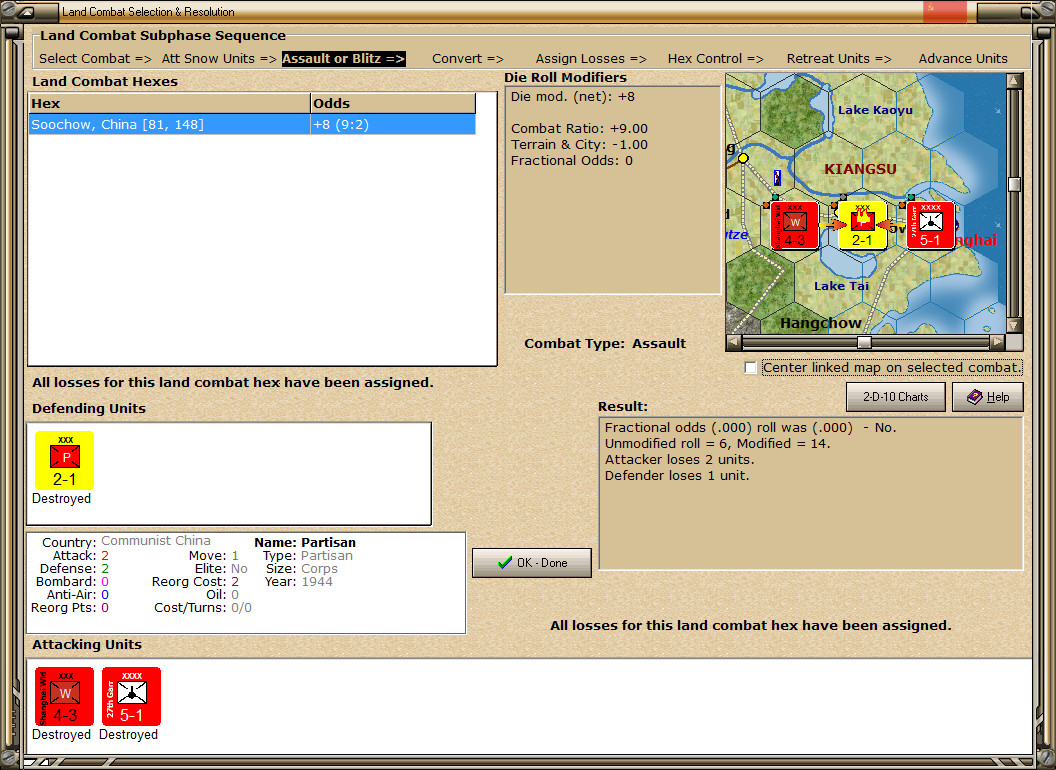Viewport: 1056px width, 770px height.
Task: Select the destroyed 4-3 warlord attacking unit
Action: (65, 696)
